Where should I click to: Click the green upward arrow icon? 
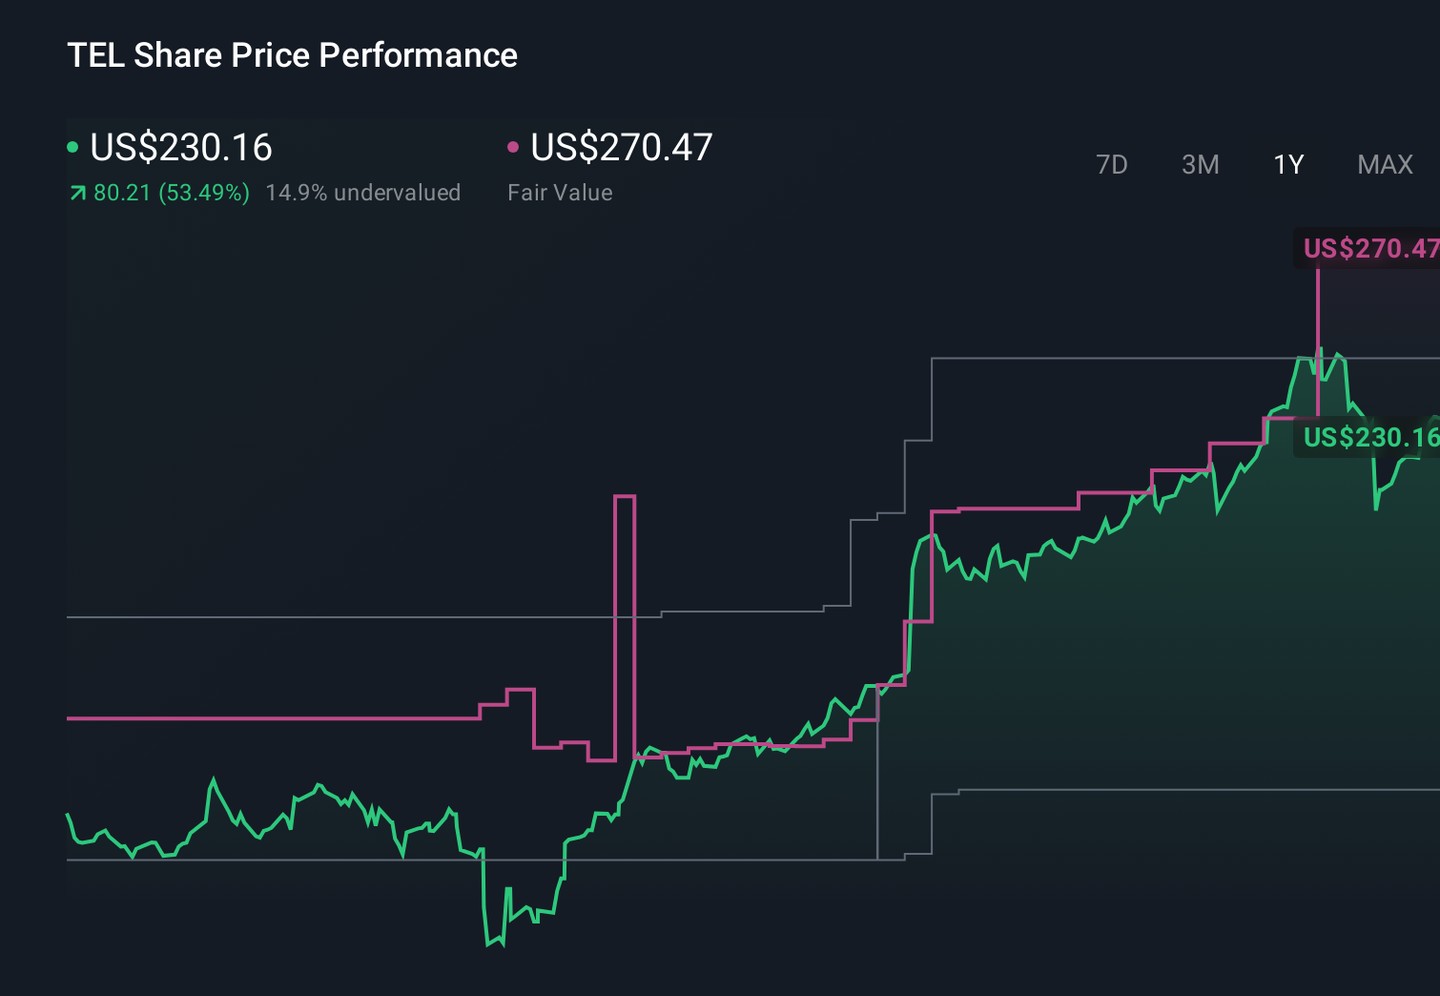click(x=77, y=193)
